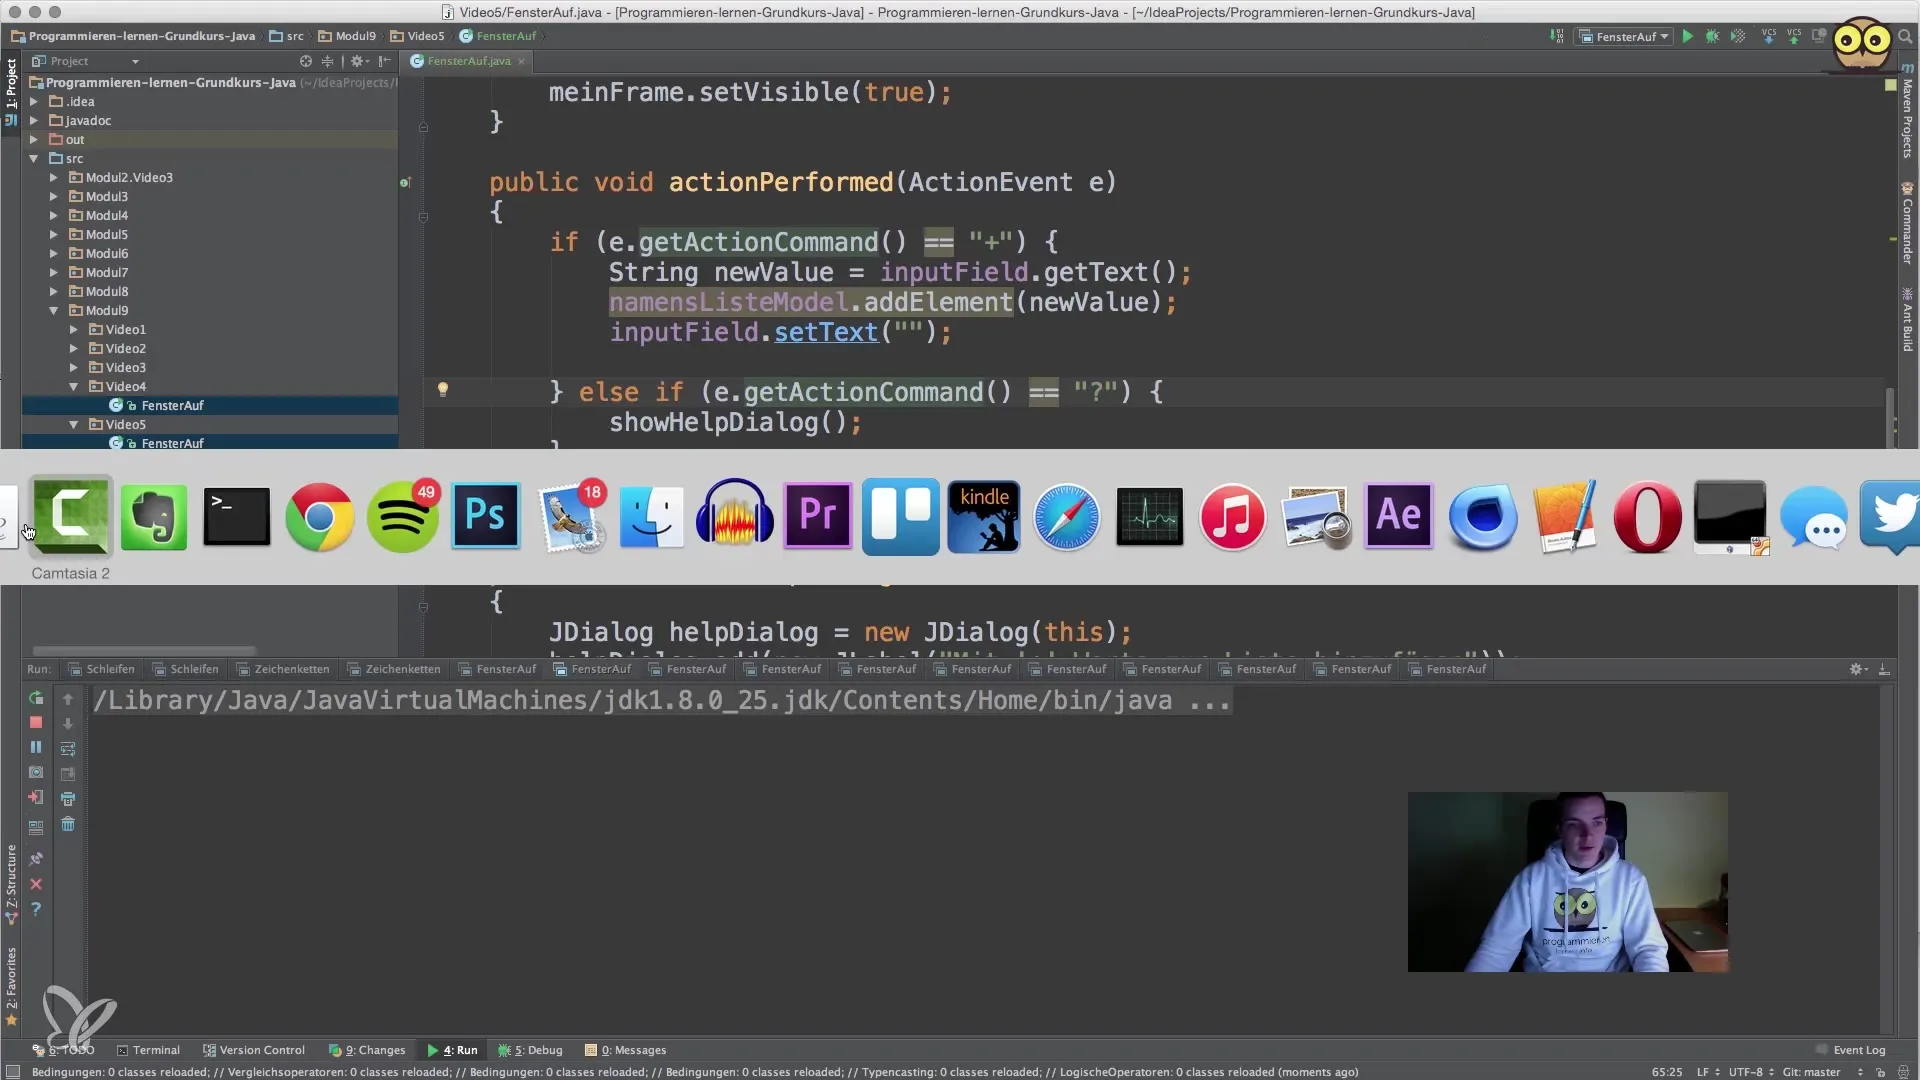Click the print icon in Run console
Image resolution: width=1920 pixels, height=1080 pixels.
coord(68,799)
